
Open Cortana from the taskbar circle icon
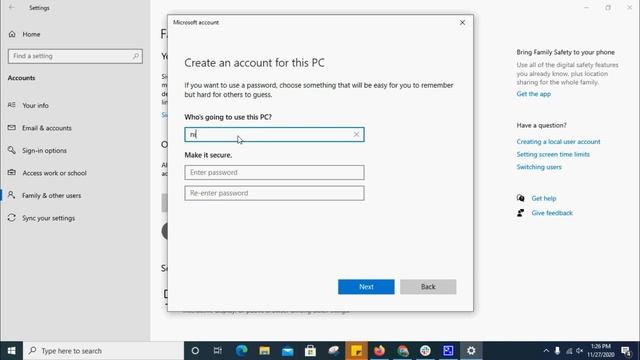[195, 351]
